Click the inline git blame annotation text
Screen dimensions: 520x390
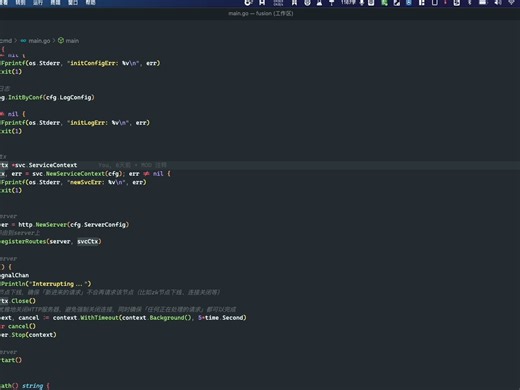[132, 165]
